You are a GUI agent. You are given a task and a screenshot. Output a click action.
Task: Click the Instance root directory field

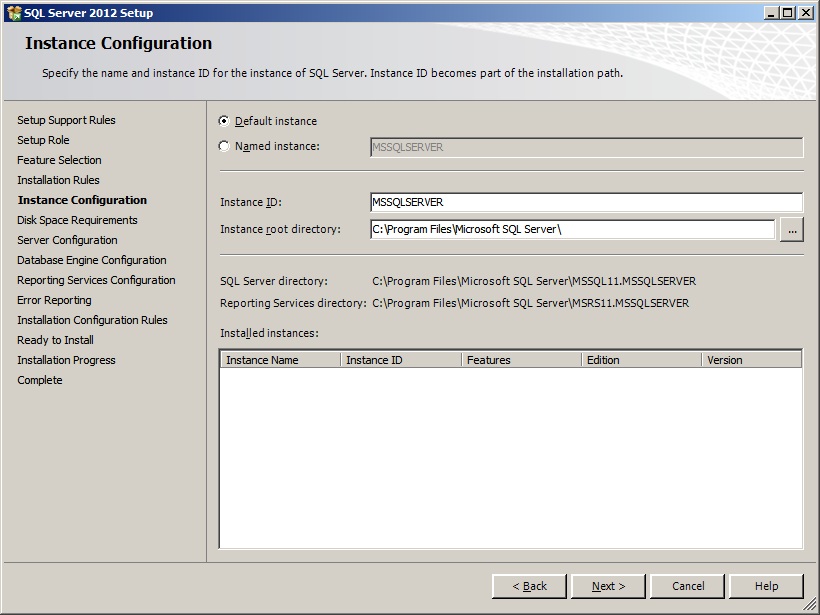click(572, 230)
